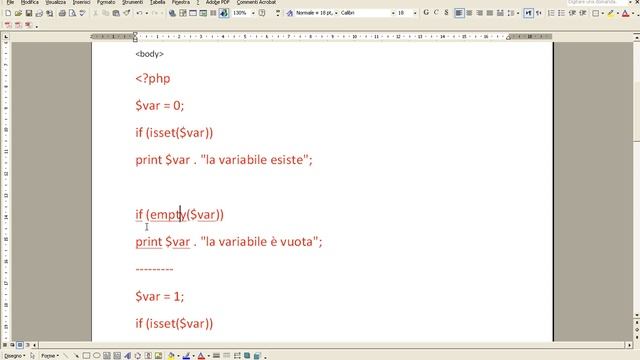Screen dimensions: 640x360
Task: Apply yellow highlight color
Action: pos(611,13)
